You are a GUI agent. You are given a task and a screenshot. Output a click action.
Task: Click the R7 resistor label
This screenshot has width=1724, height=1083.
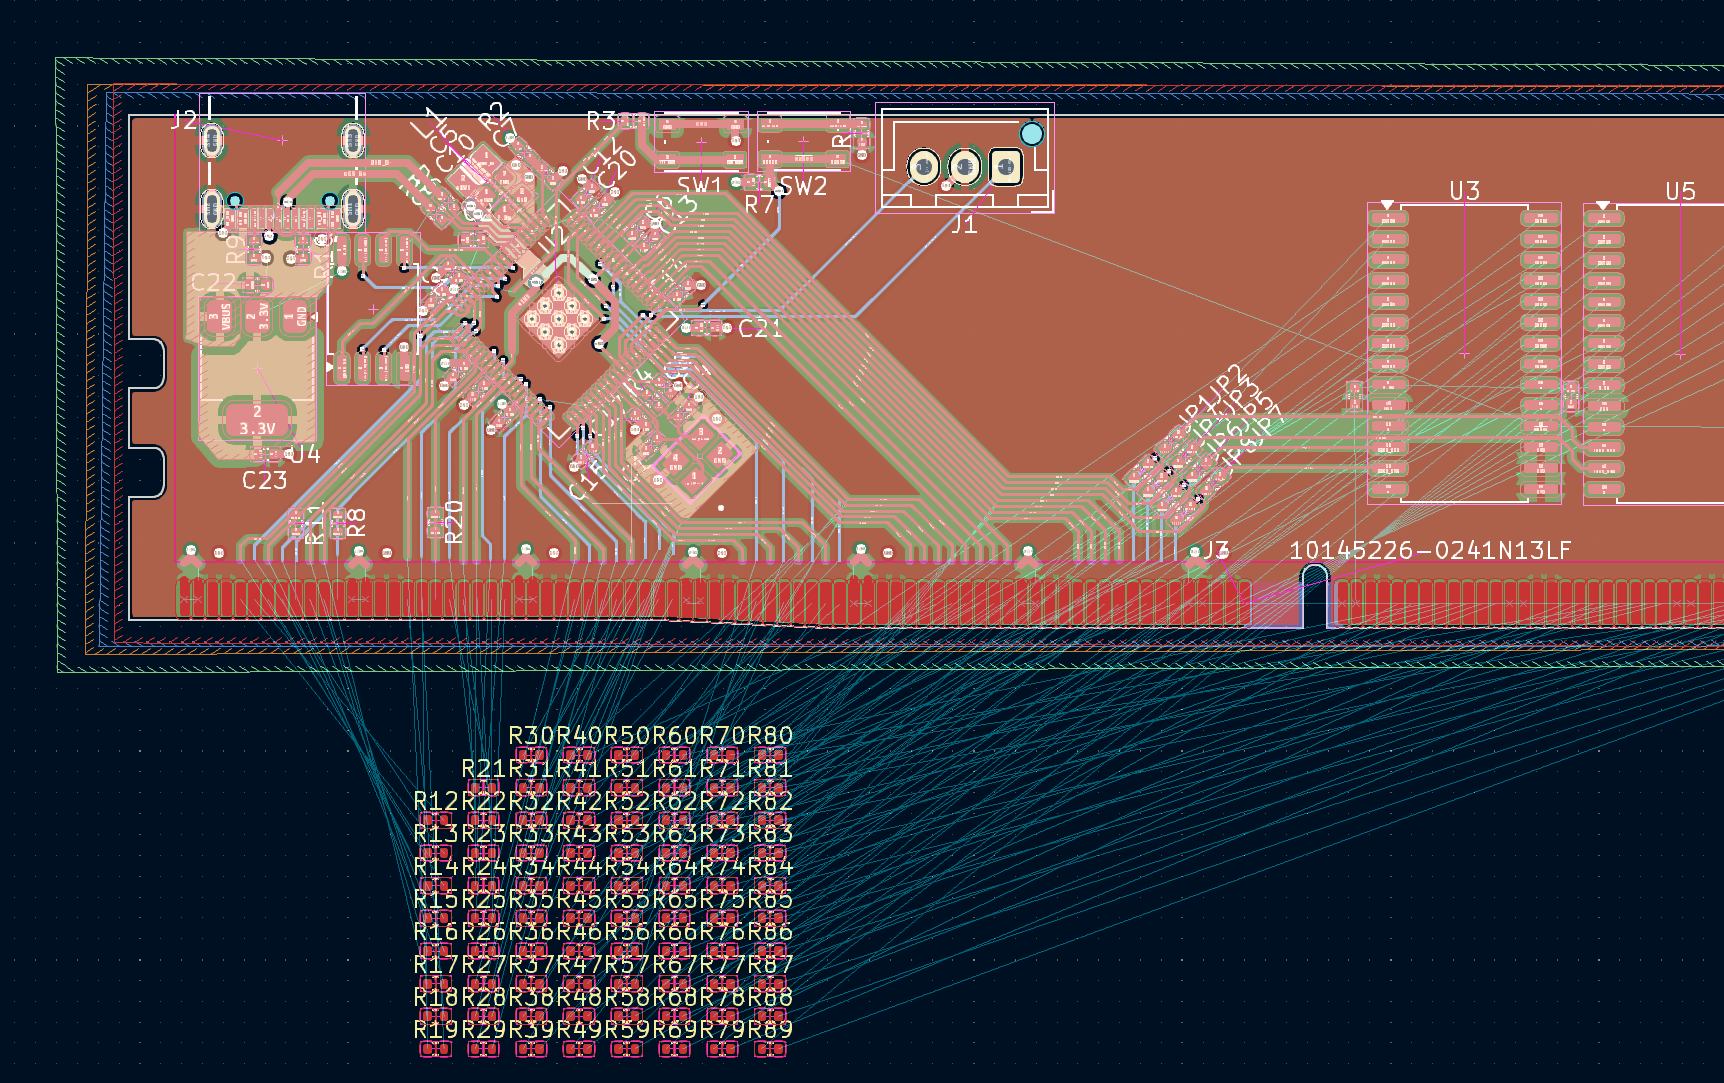760,206
